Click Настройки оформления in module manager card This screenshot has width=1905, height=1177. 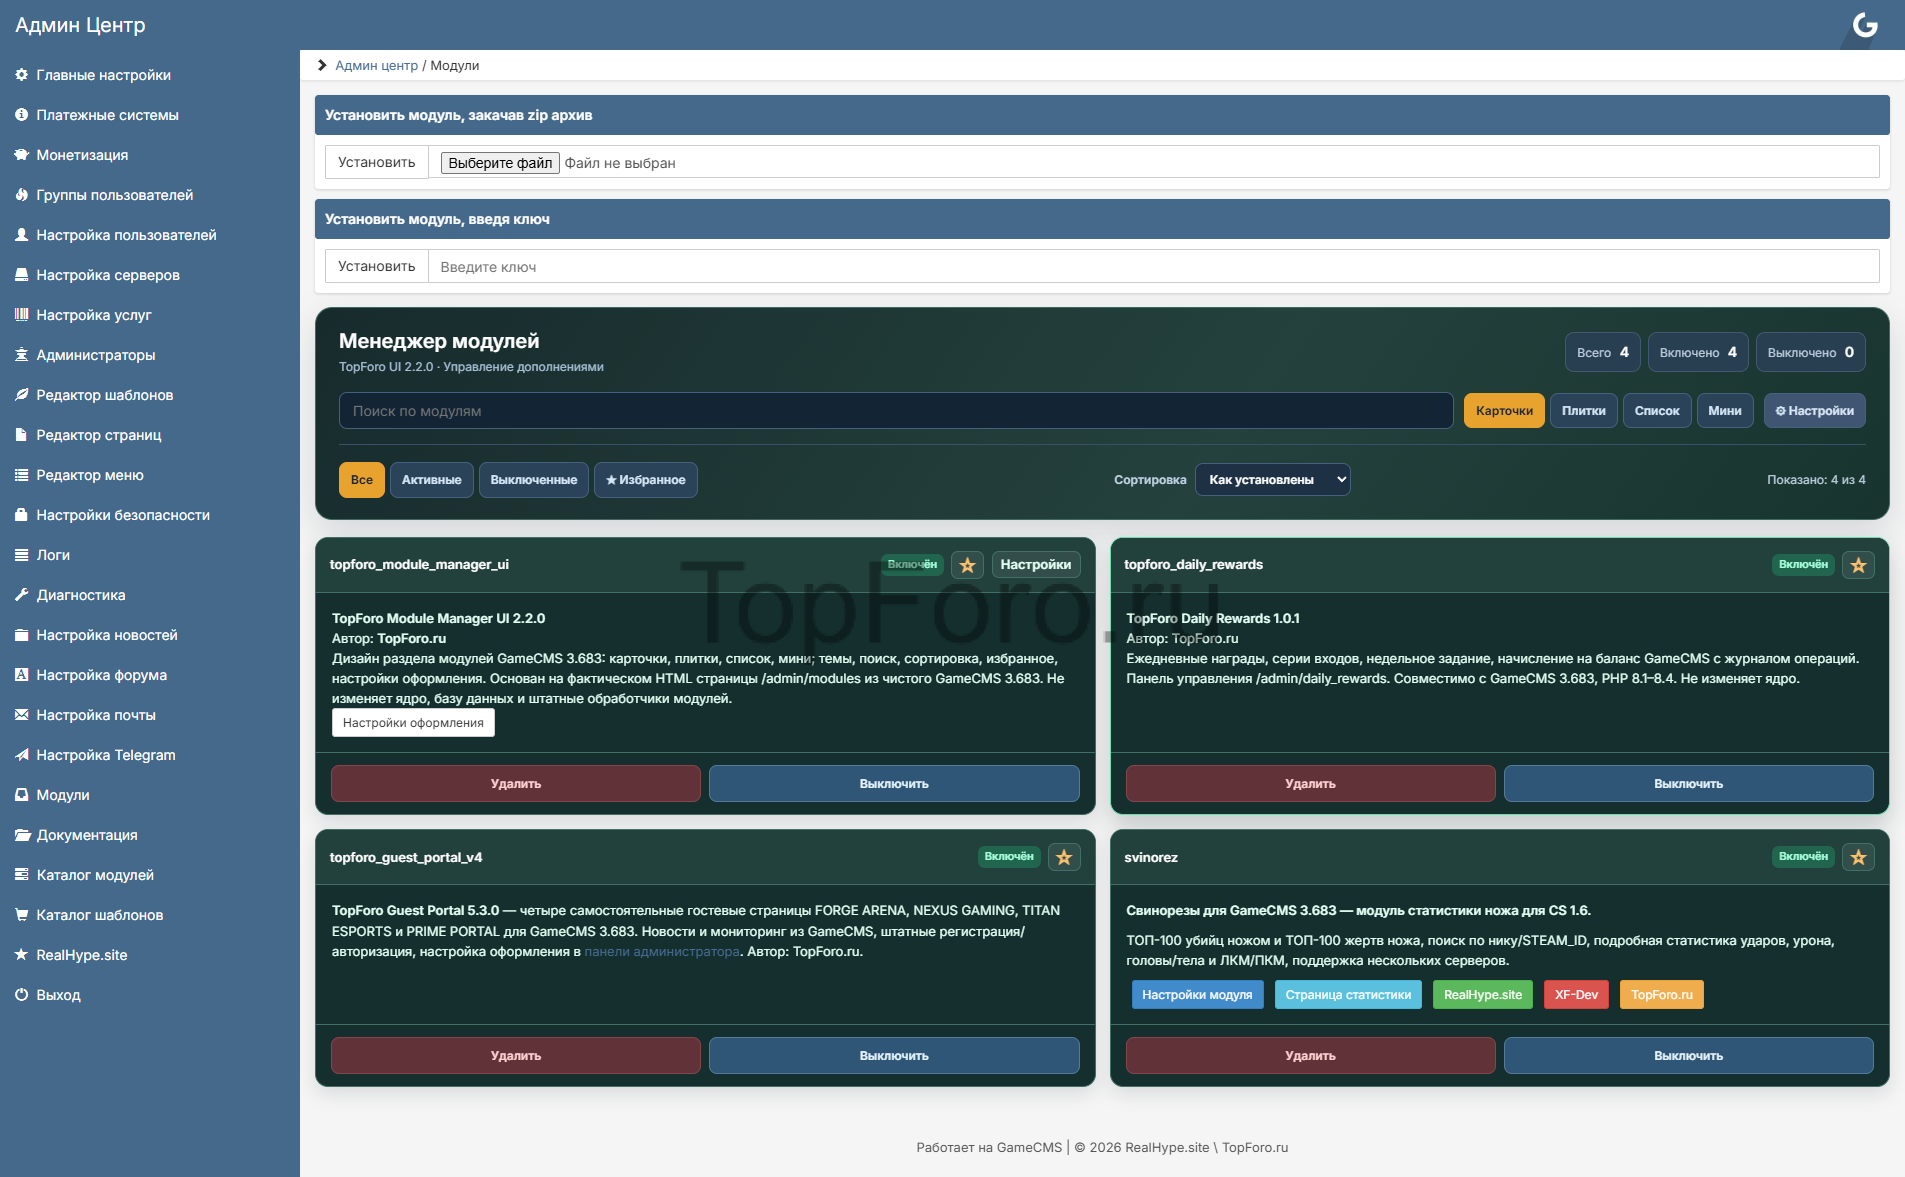coord(413,723)
